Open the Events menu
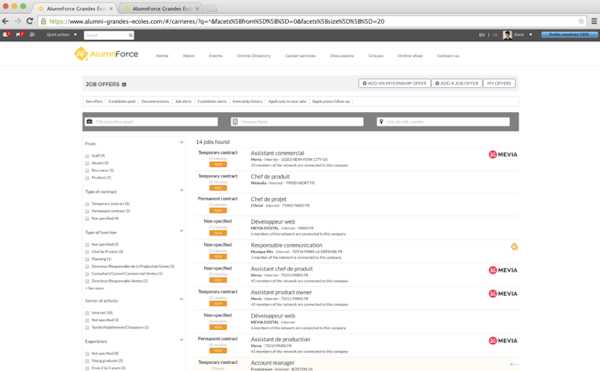The height and width of the screenshot is (371, 600). click(216, 56)
